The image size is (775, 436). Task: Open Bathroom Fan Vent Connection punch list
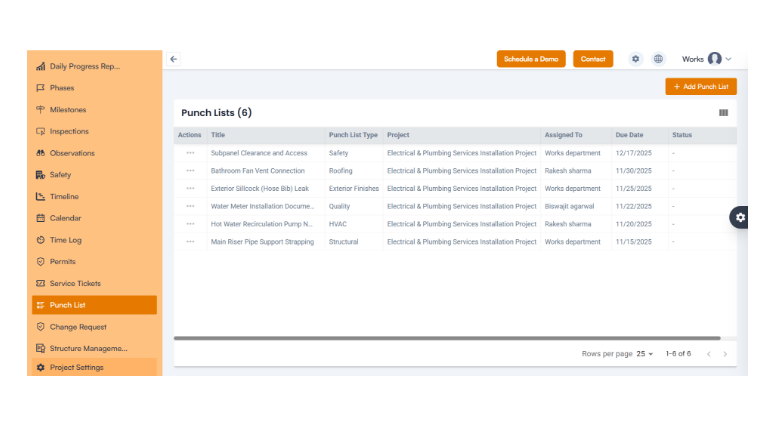coord(257,171)
